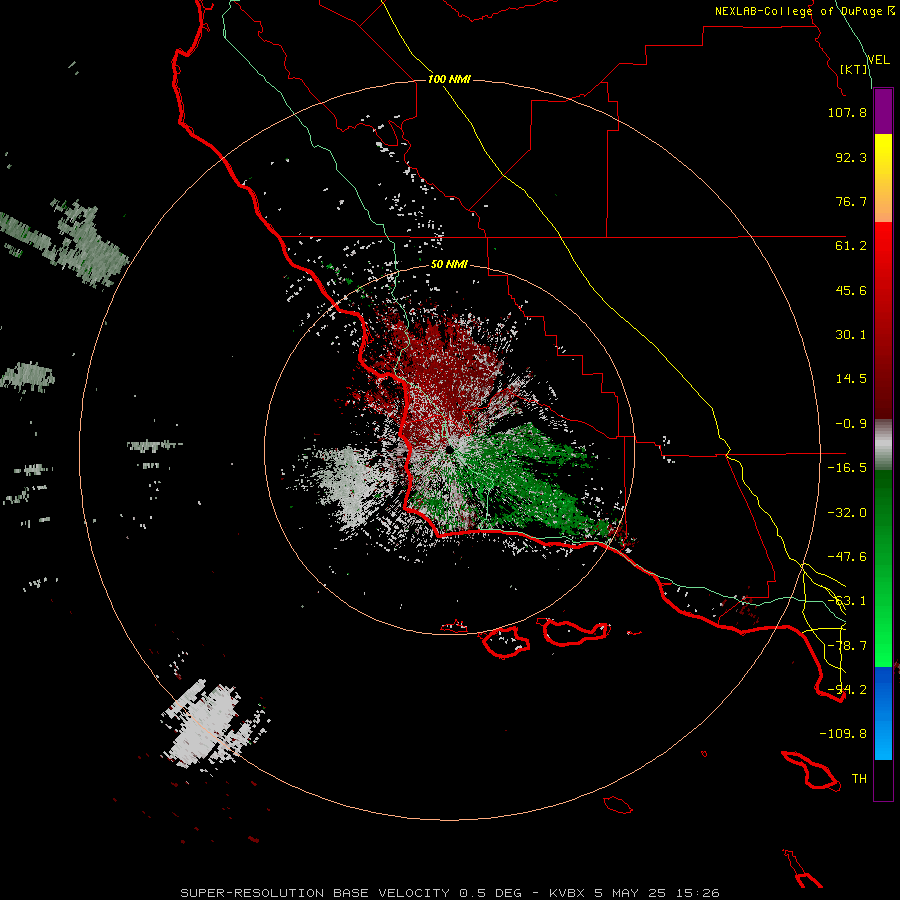Click the TH label on the legend
The height and width of the screenshot is (900, 900).
(859, 779)
